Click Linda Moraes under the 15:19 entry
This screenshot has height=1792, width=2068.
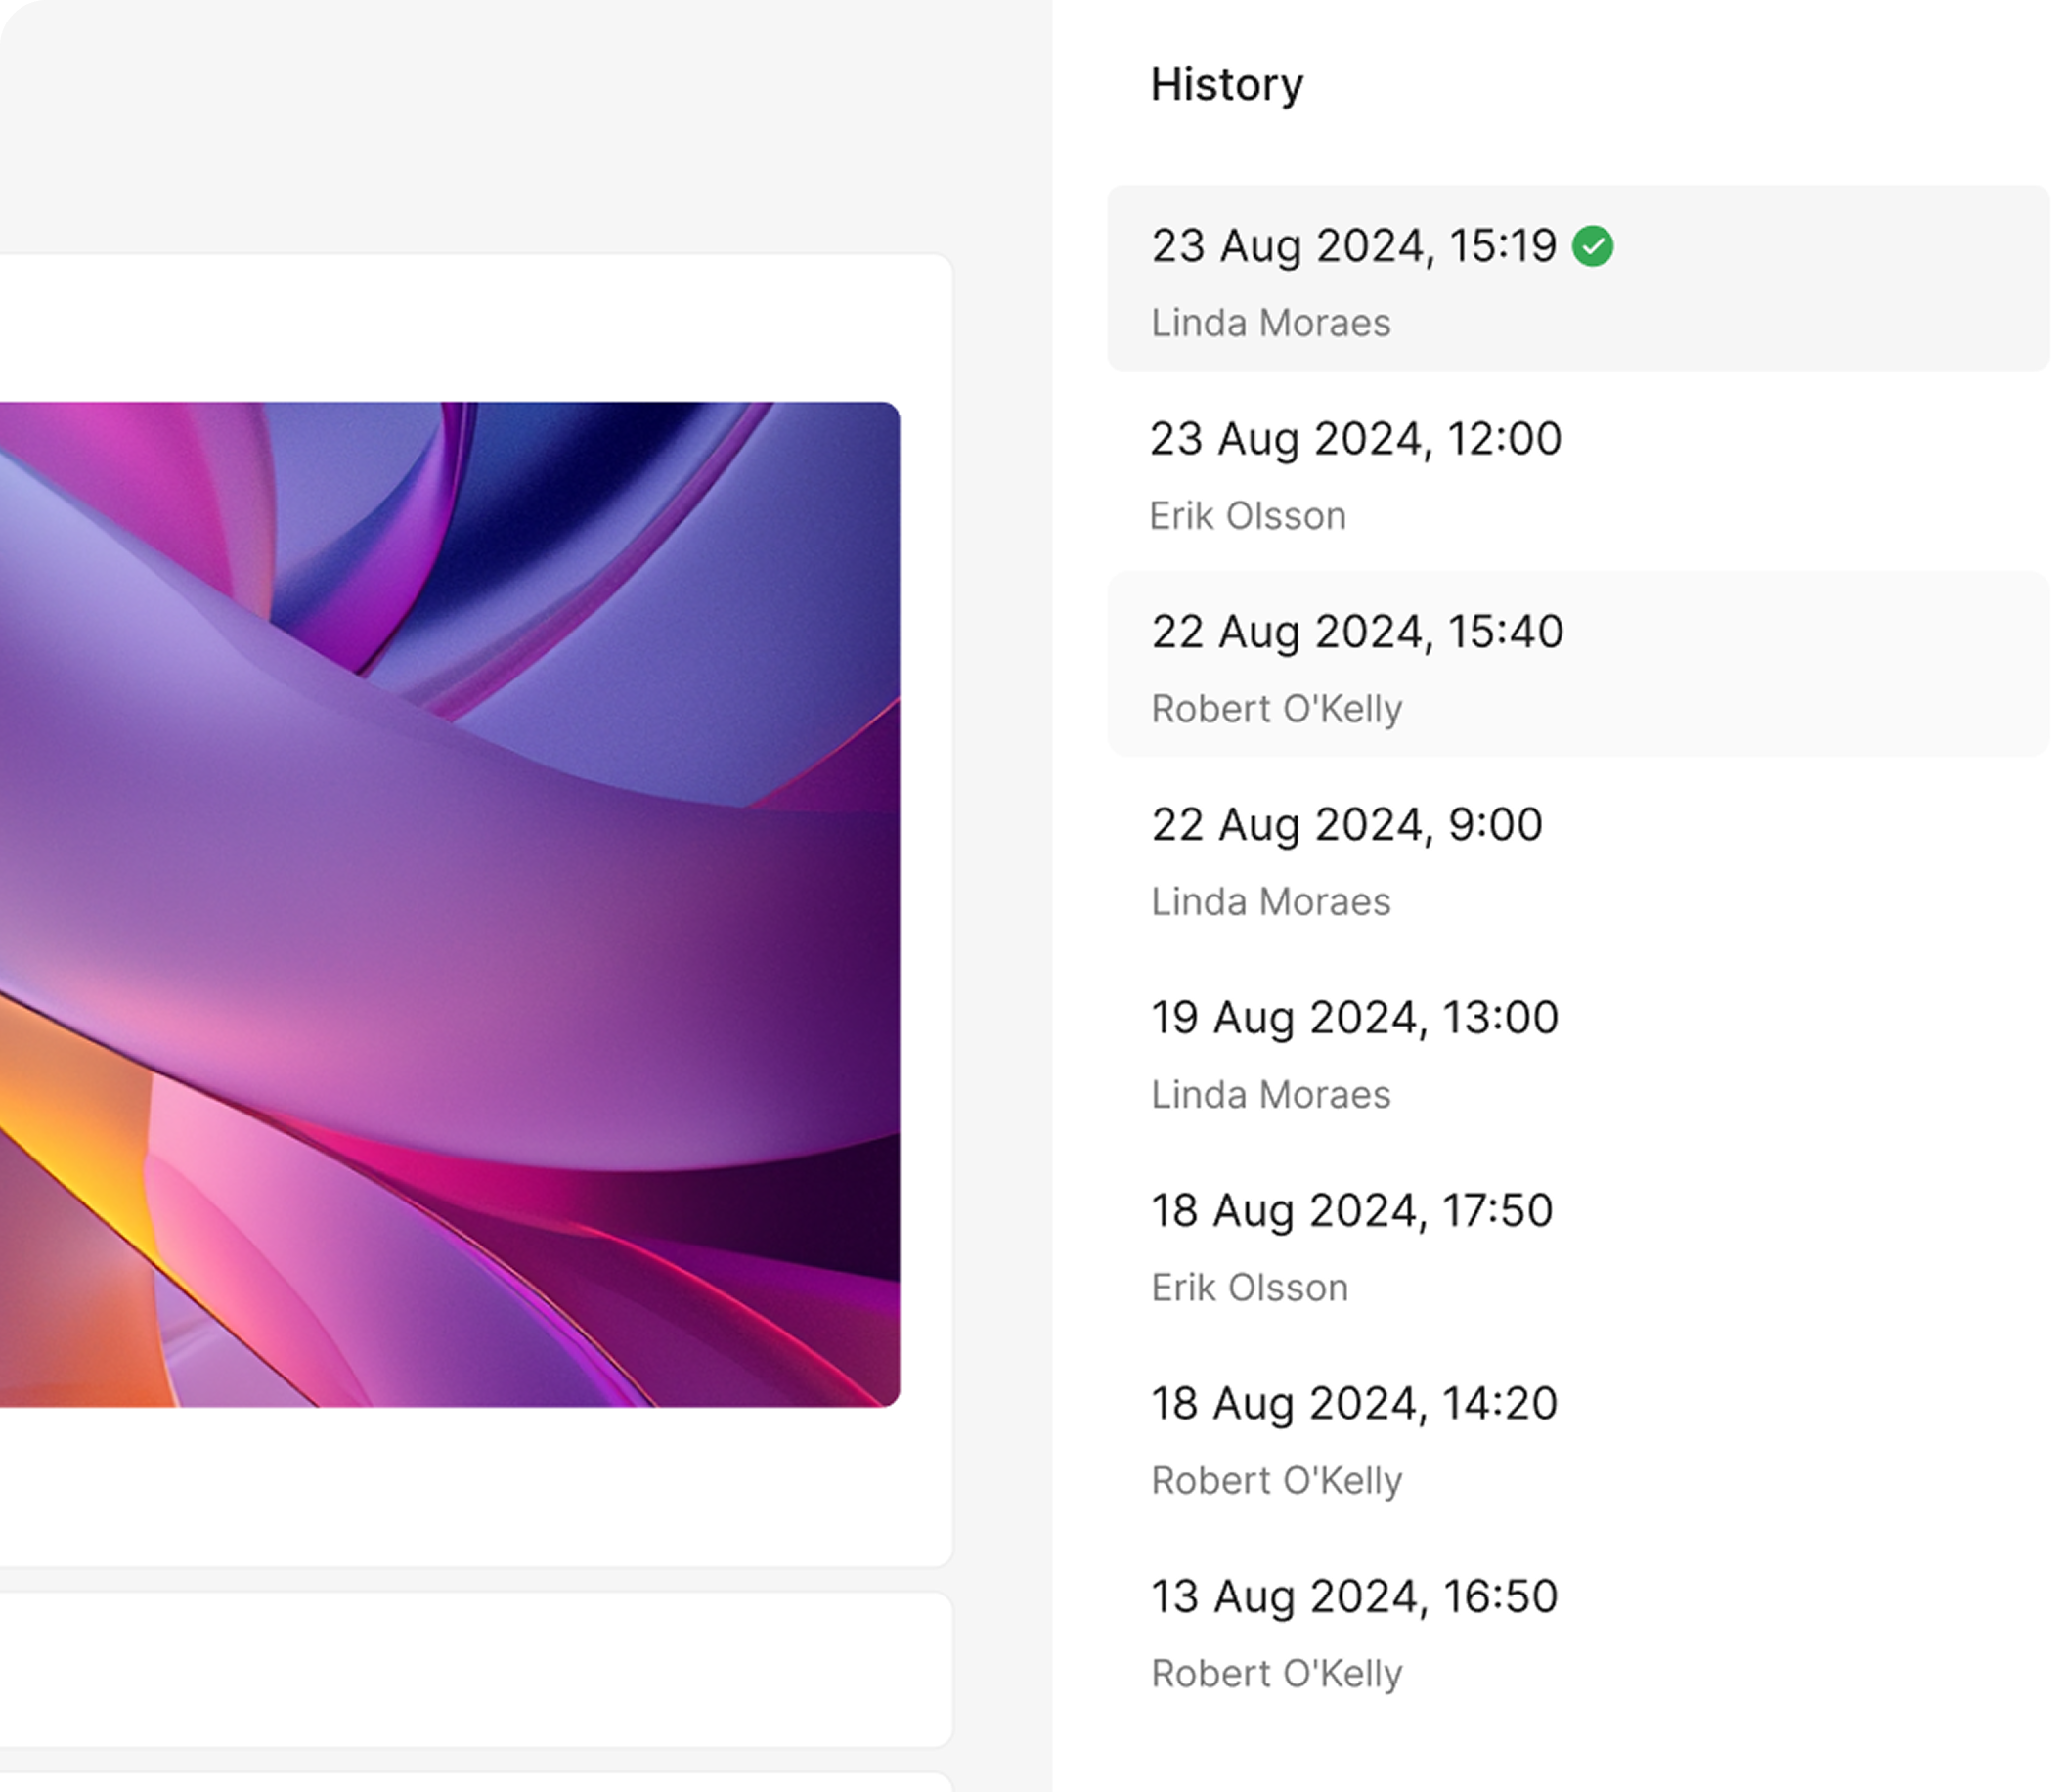1270,323
